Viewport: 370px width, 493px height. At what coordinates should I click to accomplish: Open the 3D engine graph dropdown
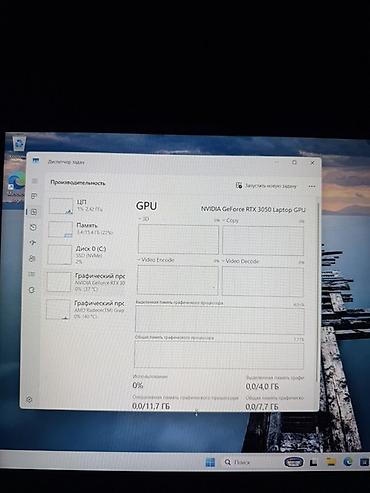143,219
